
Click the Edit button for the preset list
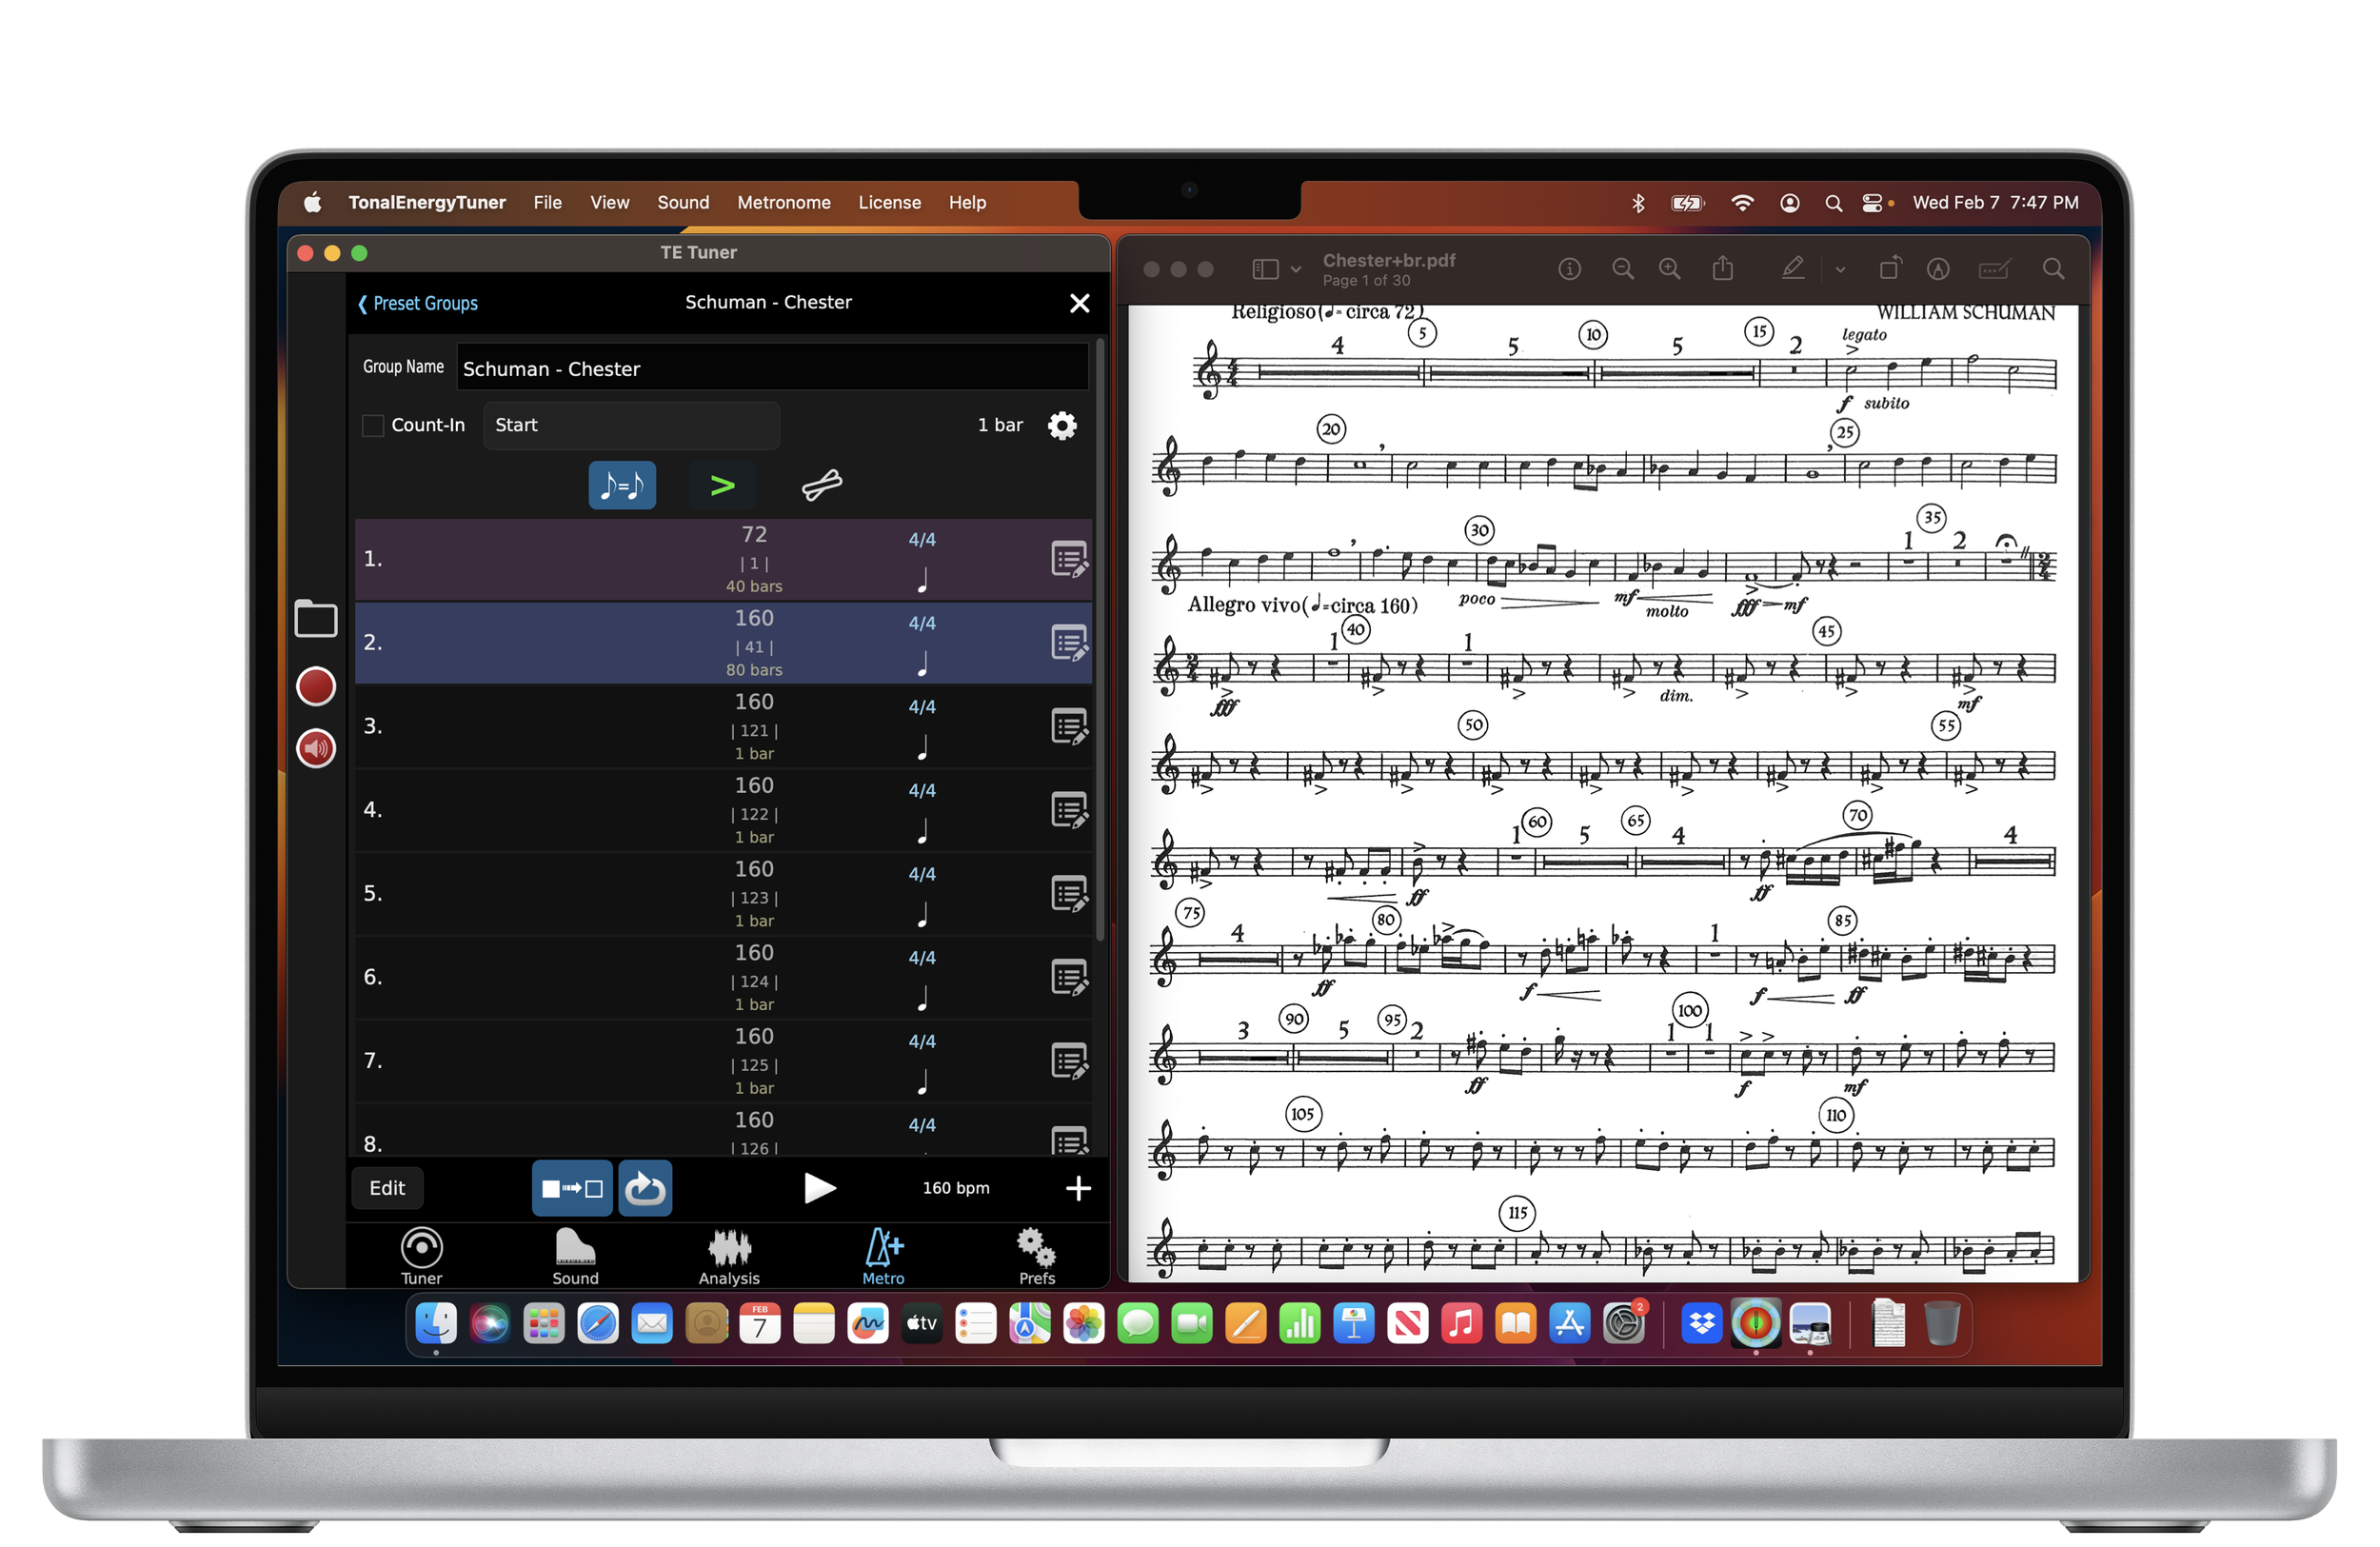point(386,1188)
